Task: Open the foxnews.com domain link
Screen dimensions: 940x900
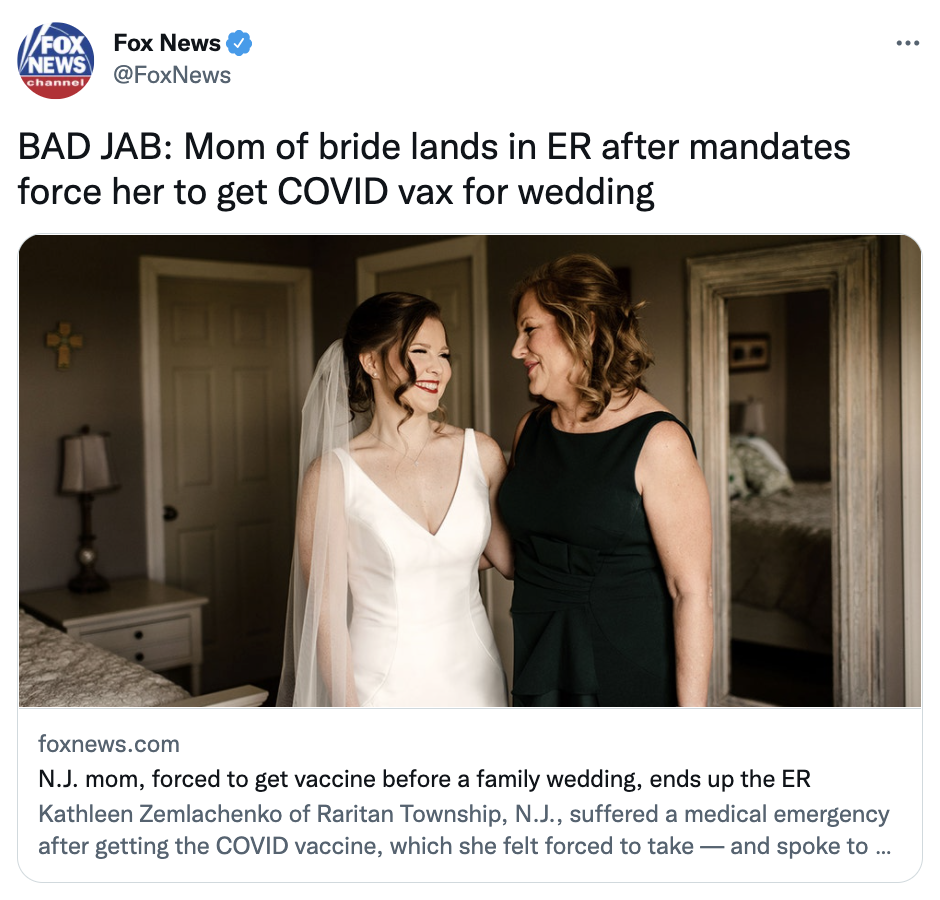Action: (x=109, y=744)
